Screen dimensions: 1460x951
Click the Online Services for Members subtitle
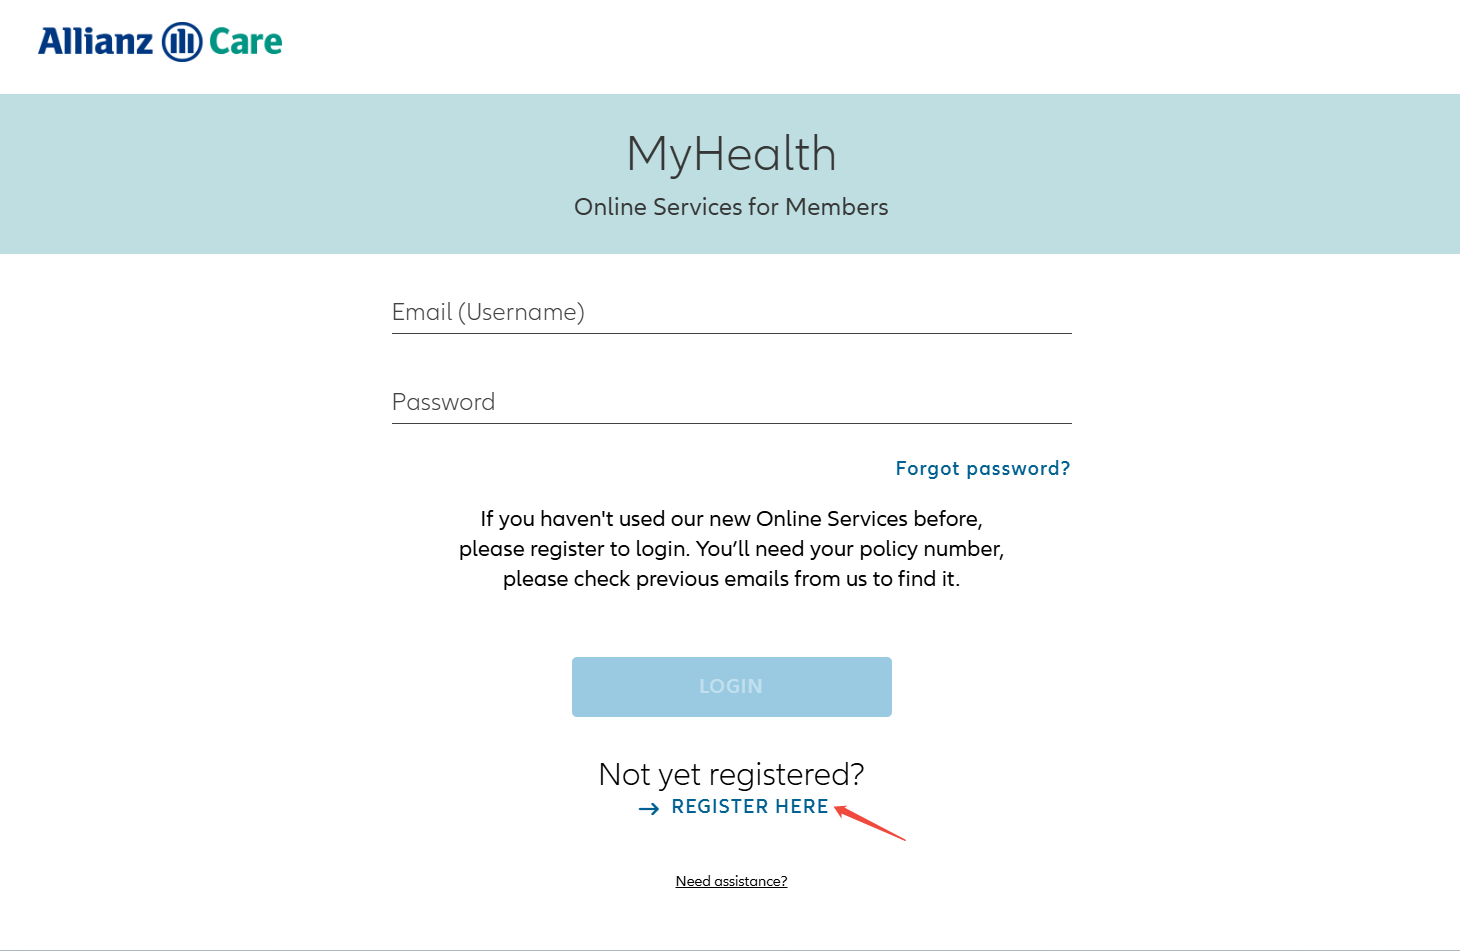(x=731, y=207)
